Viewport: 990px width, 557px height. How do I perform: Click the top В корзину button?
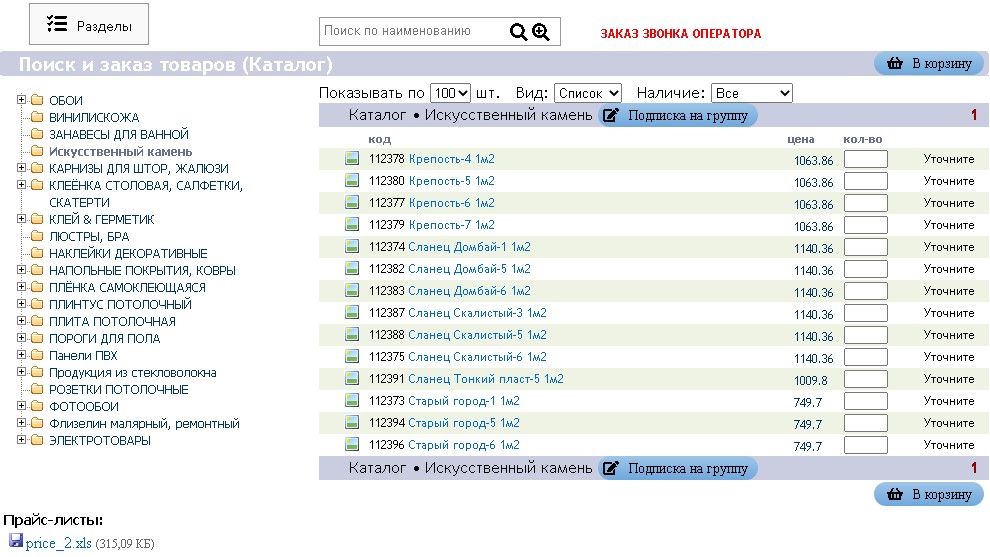[929, 64]
